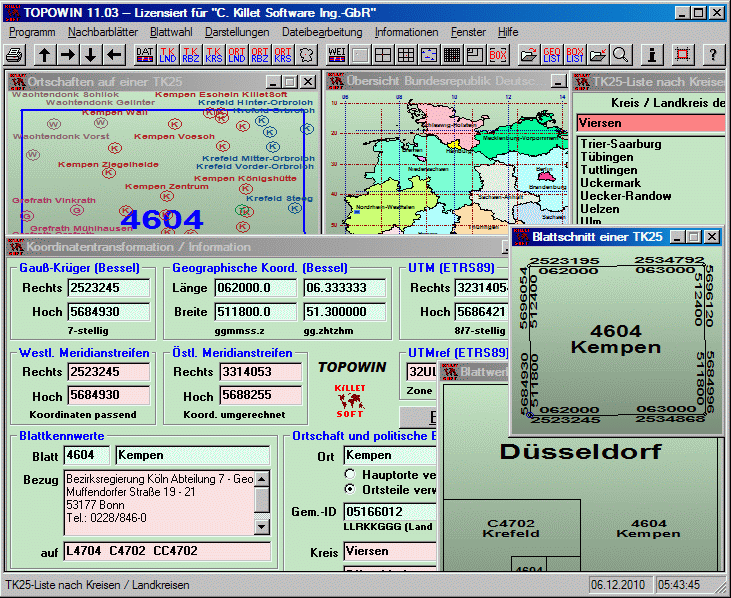
Task: Click the Gauß-Krüger Rechts field 2523245
Action: tap(109, 288)
